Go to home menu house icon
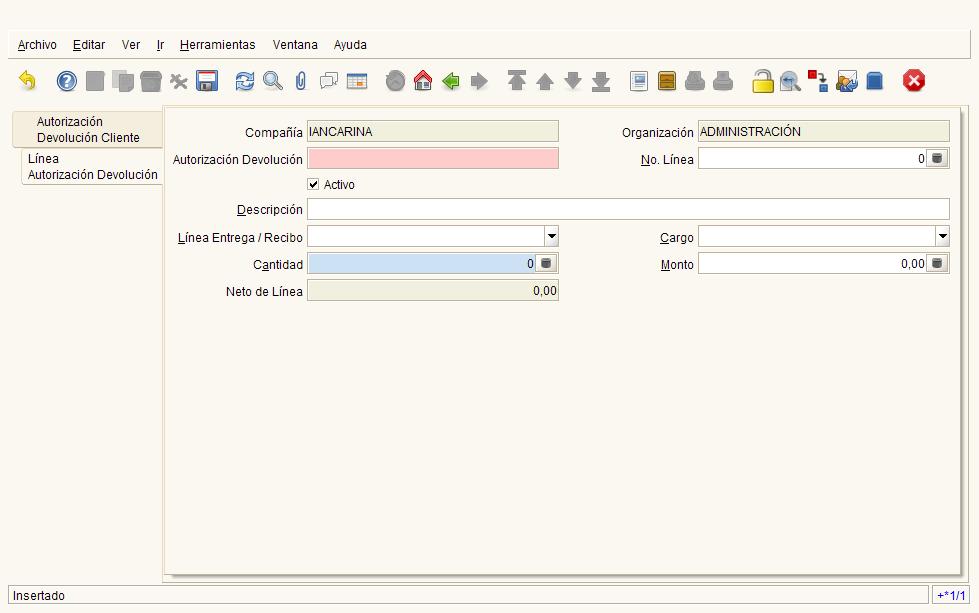Screen dimensions: 979x613 click(423, 81)
